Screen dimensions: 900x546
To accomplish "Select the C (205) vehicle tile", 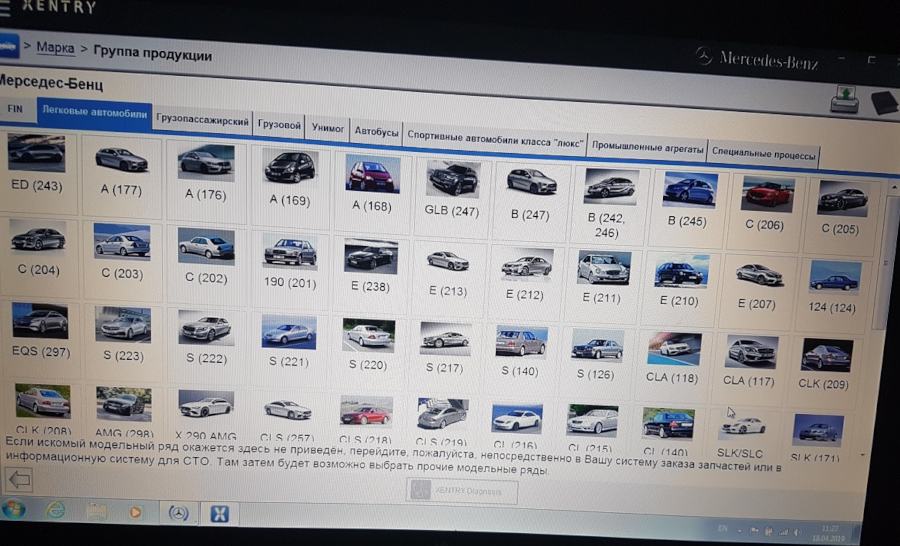I will click(841, 207).
